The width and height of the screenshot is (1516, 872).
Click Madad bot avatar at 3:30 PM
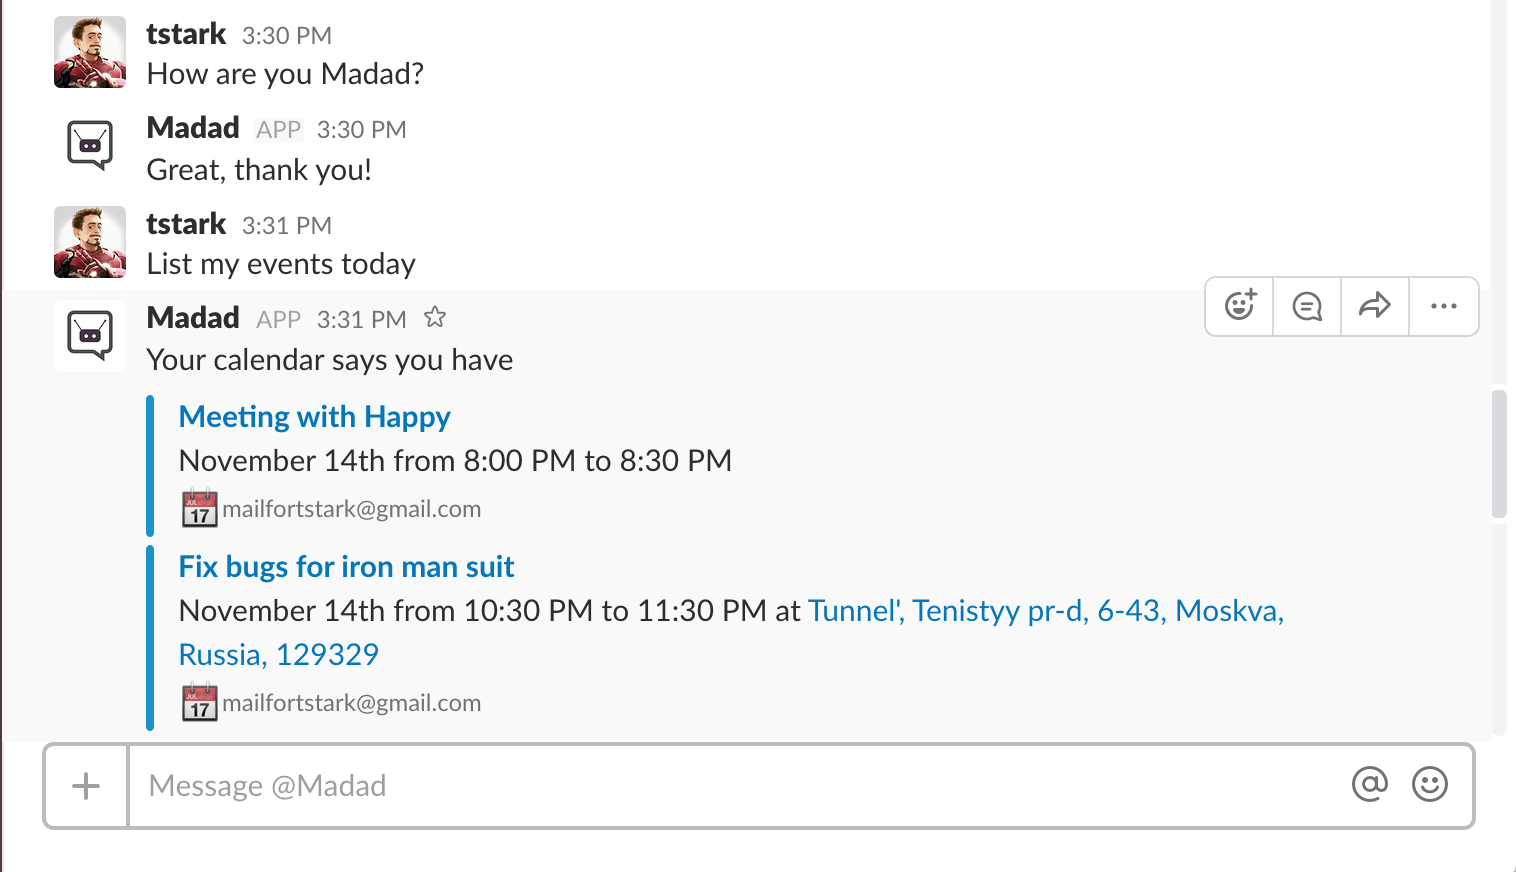pos(90,146)
